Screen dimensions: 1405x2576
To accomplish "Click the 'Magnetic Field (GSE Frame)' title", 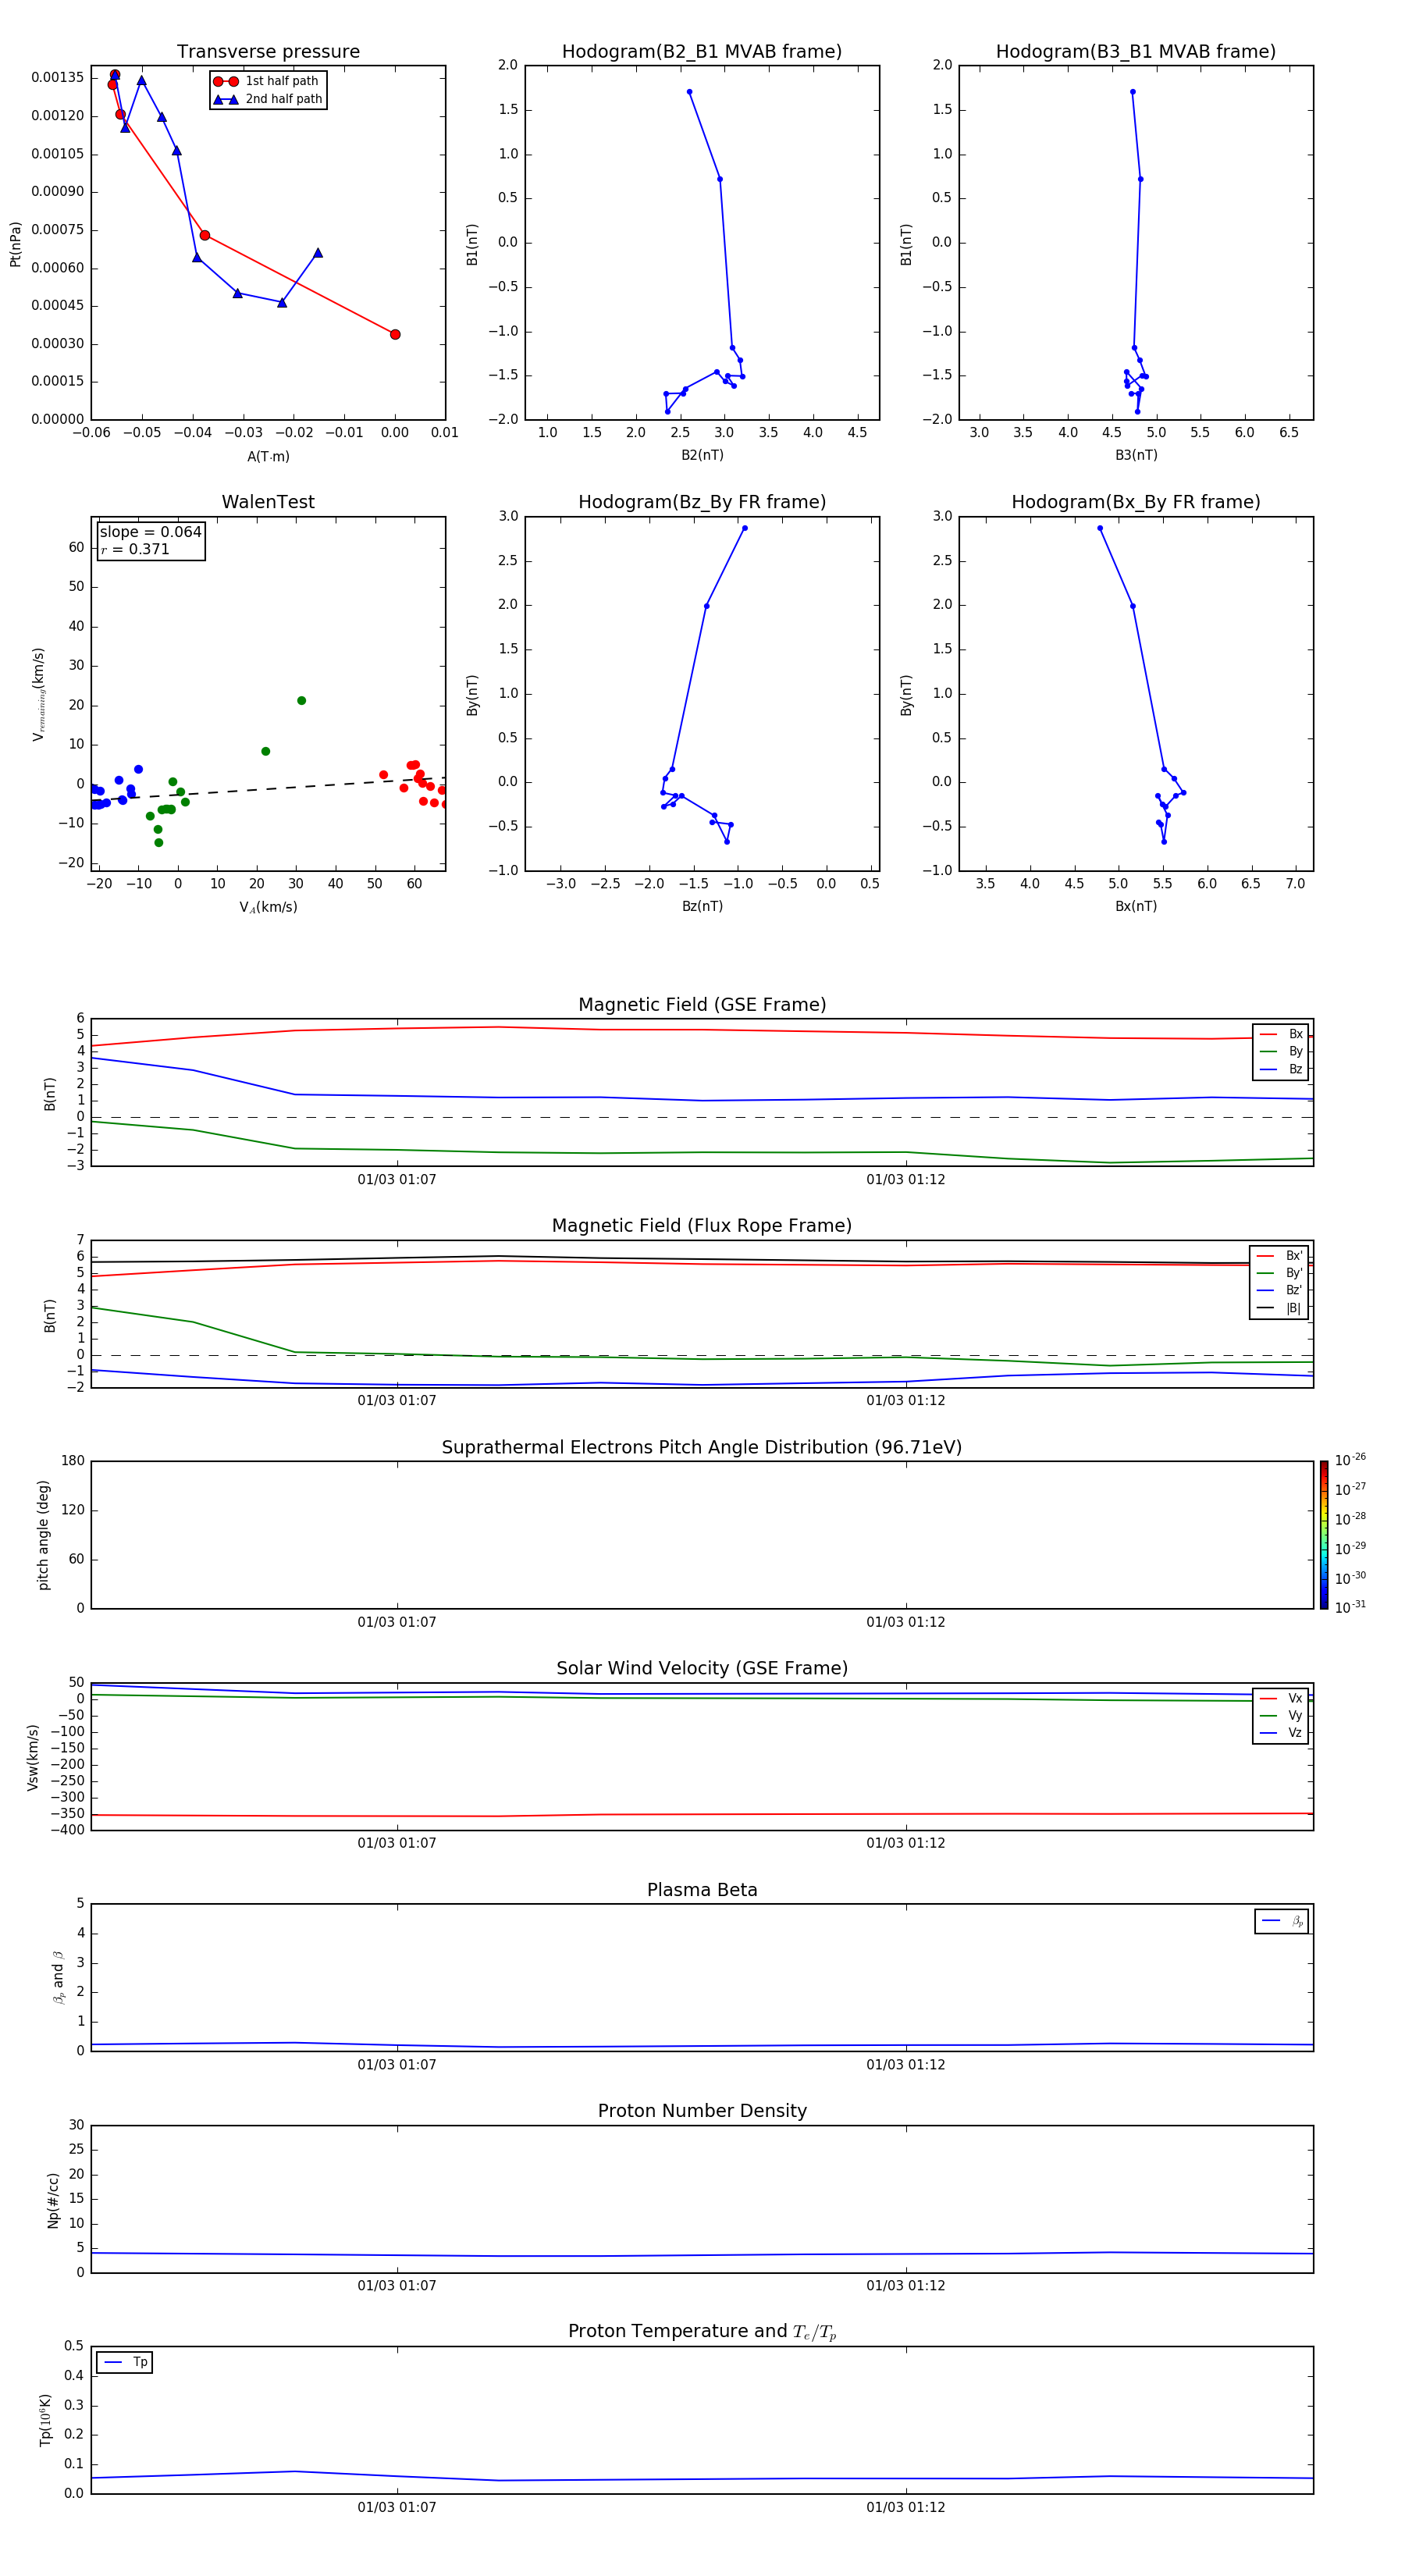I will click(702, 1005).
